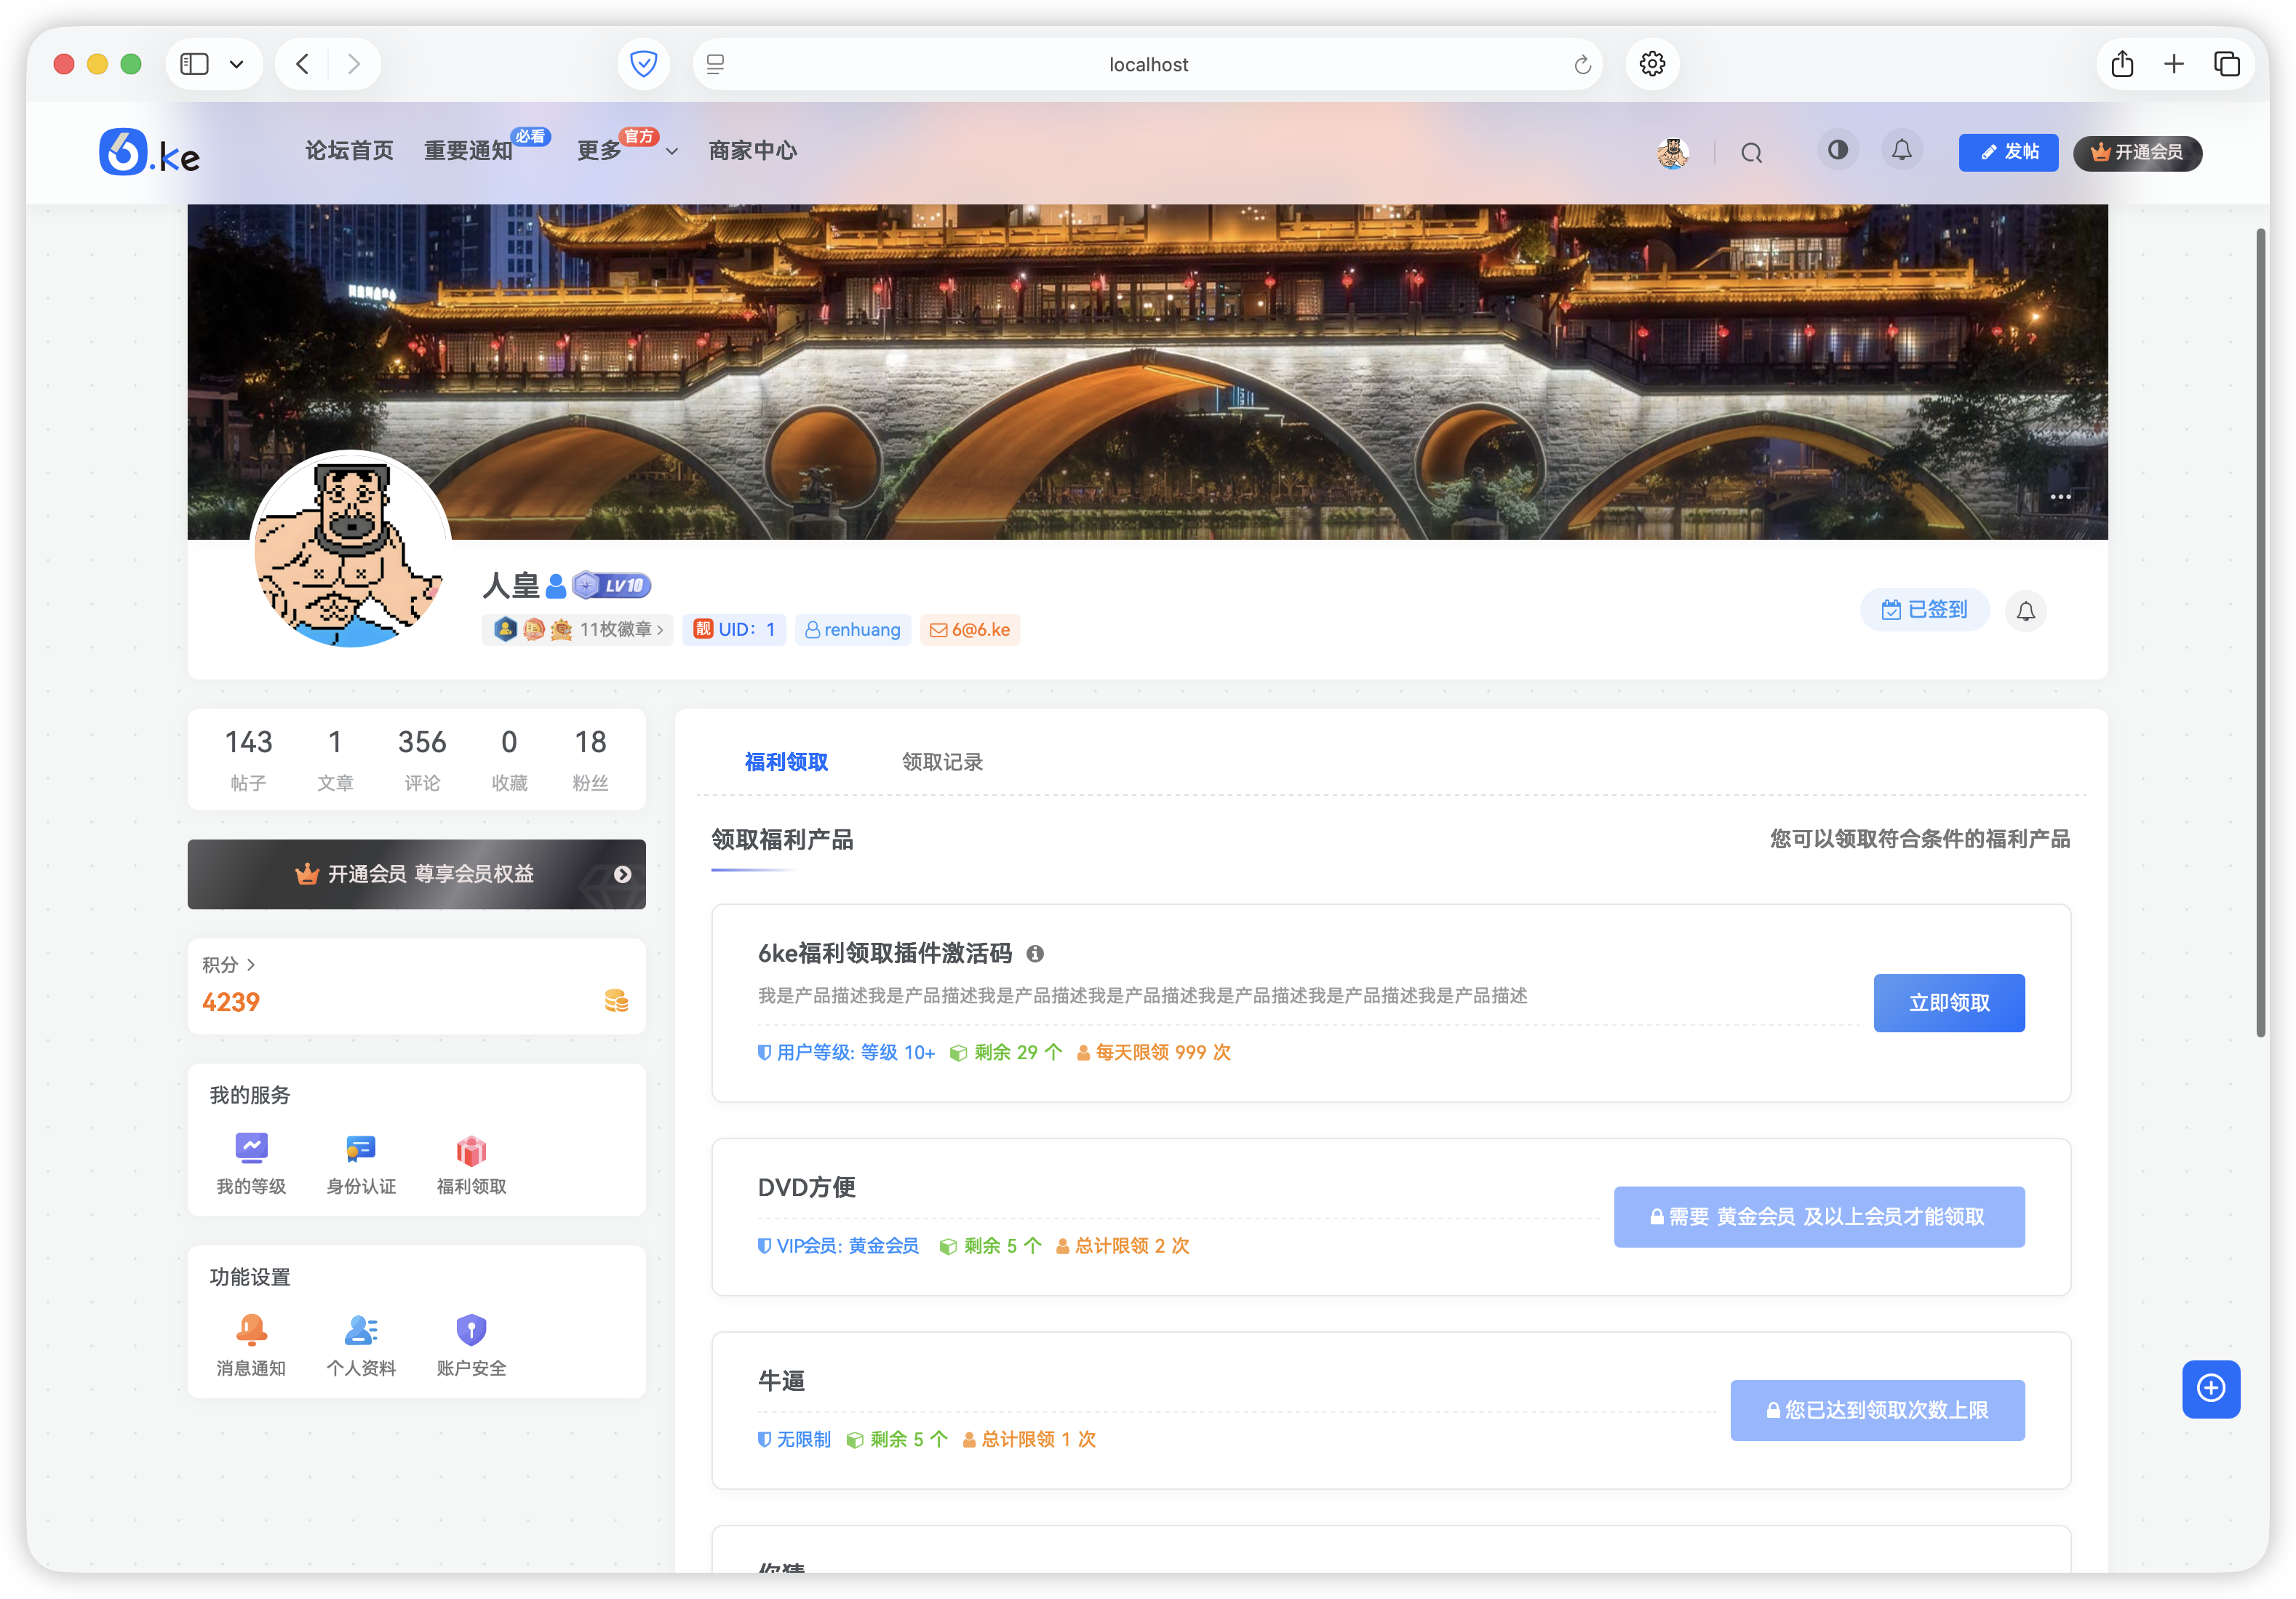Open 消息通知 under 功能设置

tap(251, 1330)
